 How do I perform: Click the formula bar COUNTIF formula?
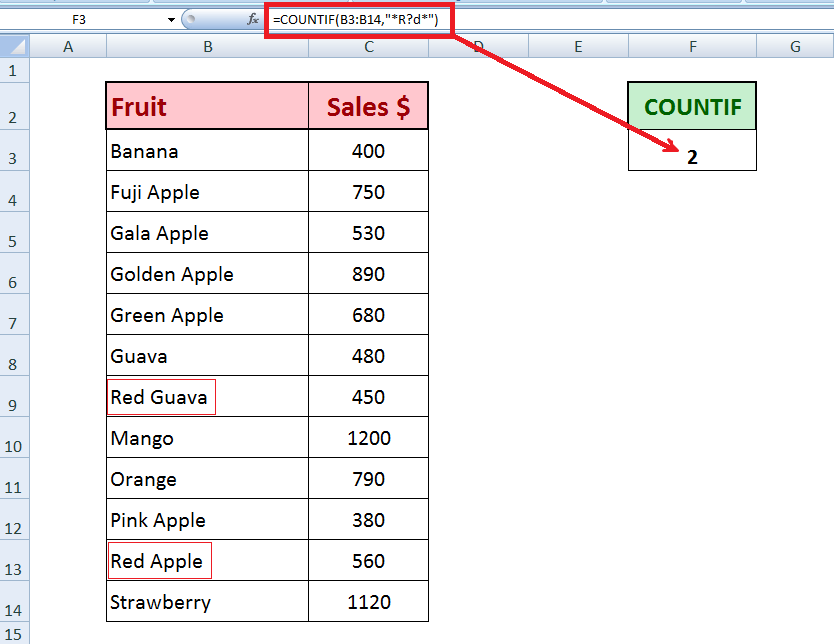(x=360, y=19)
